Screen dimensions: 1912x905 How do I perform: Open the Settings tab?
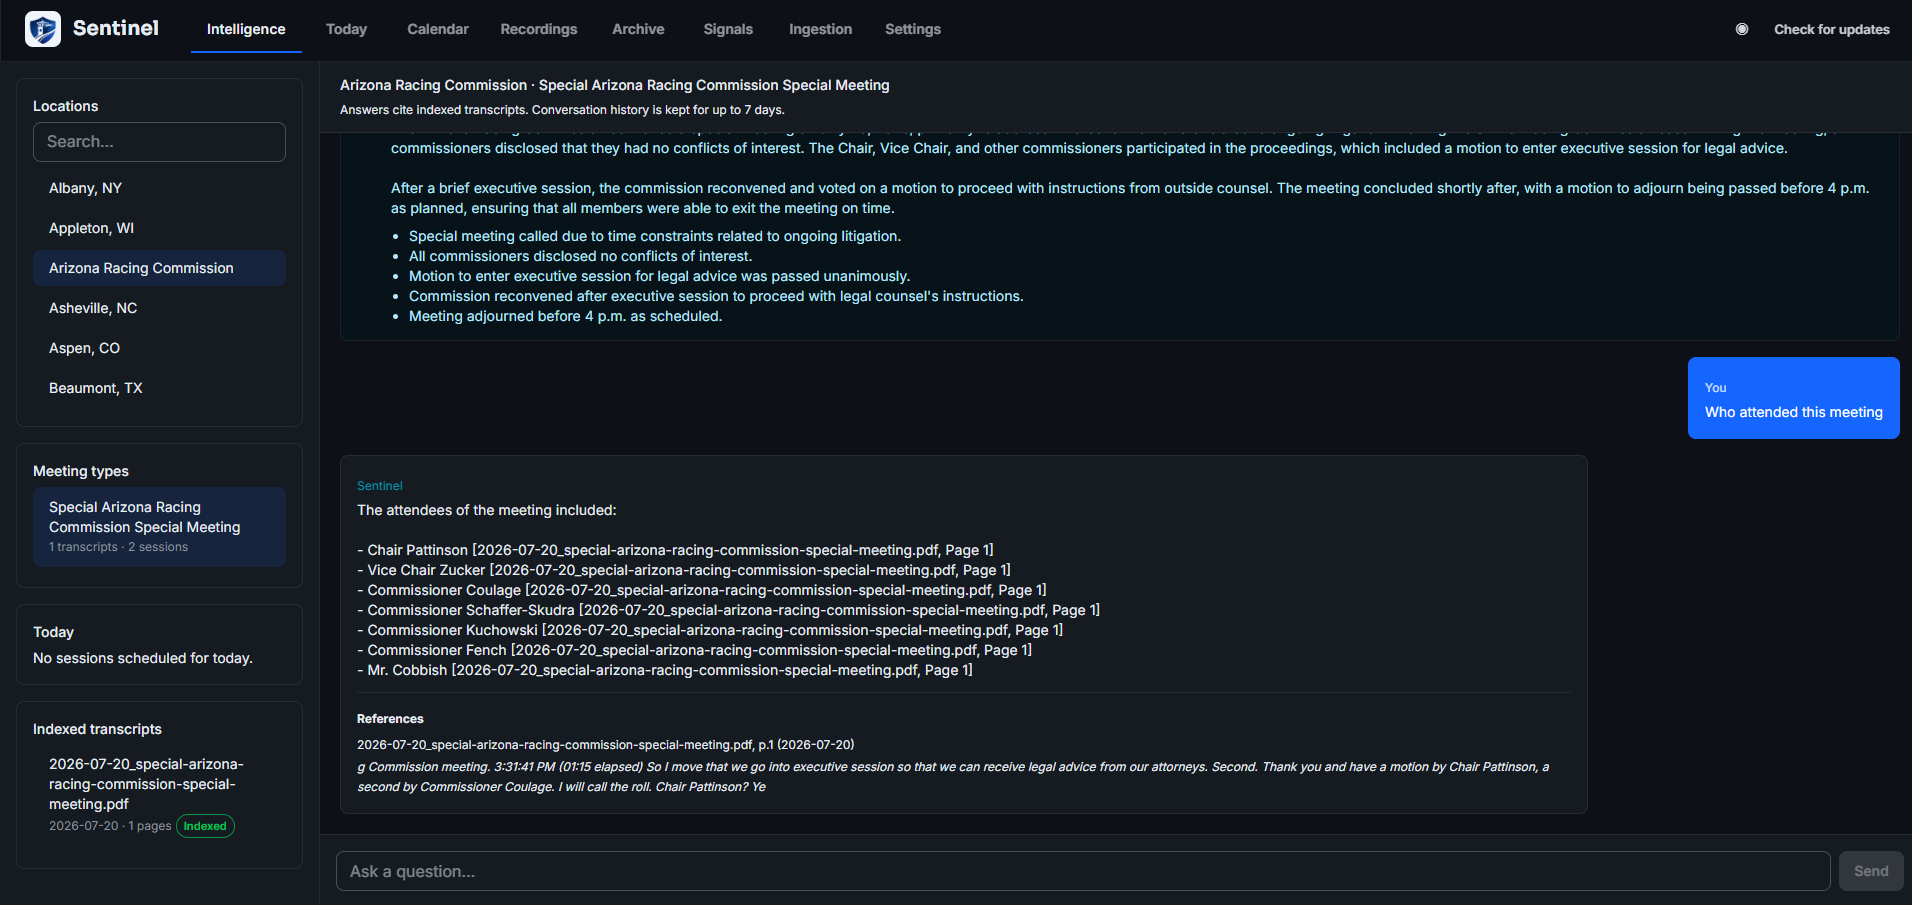coord(913,29)
